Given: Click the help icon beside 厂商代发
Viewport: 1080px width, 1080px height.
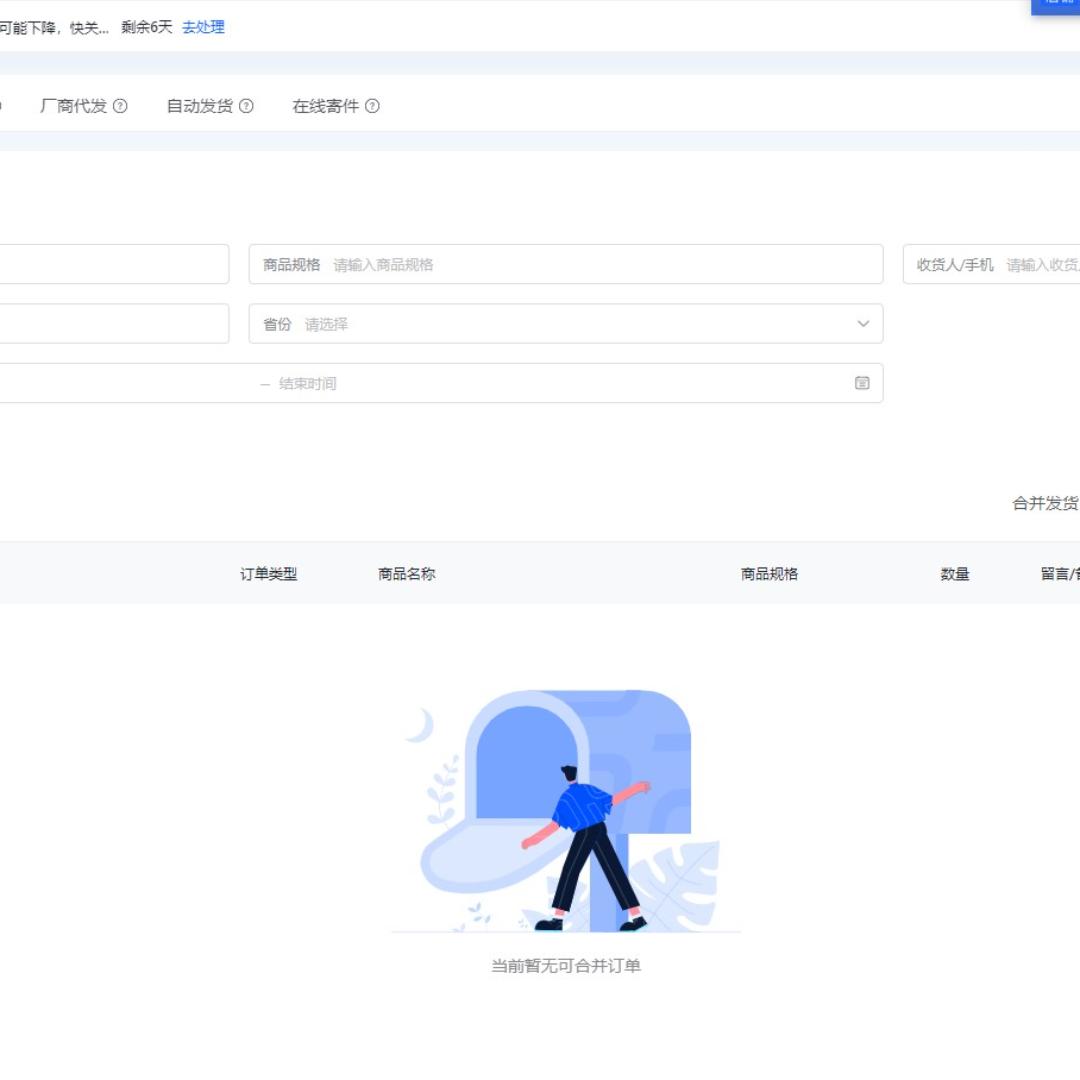Looking at the screenshot, I should coord(120,106).
